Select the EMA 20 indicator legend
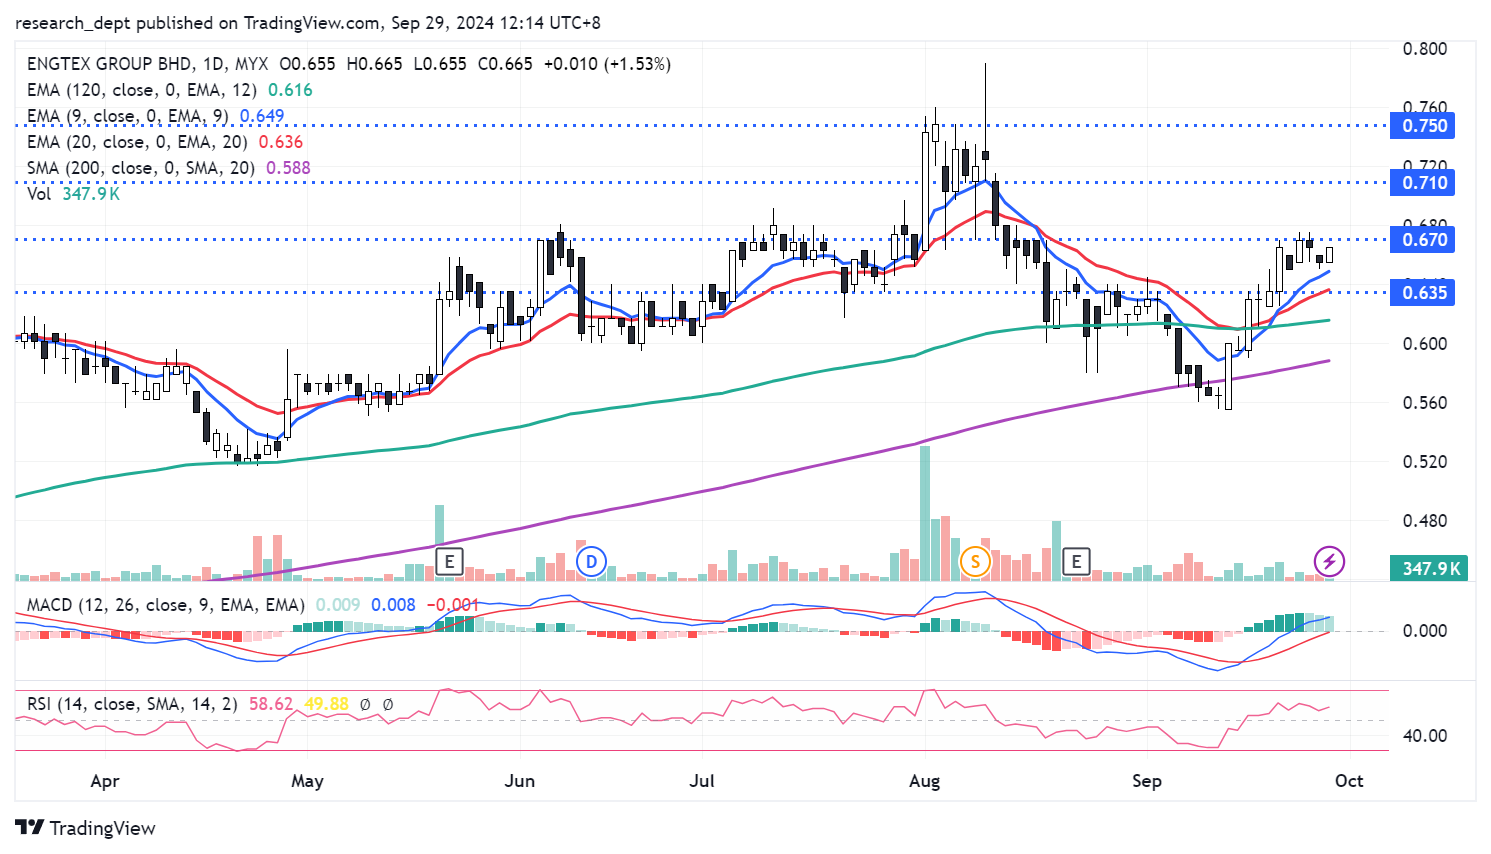Screen dimensions: 1491x854 point(136,142)
